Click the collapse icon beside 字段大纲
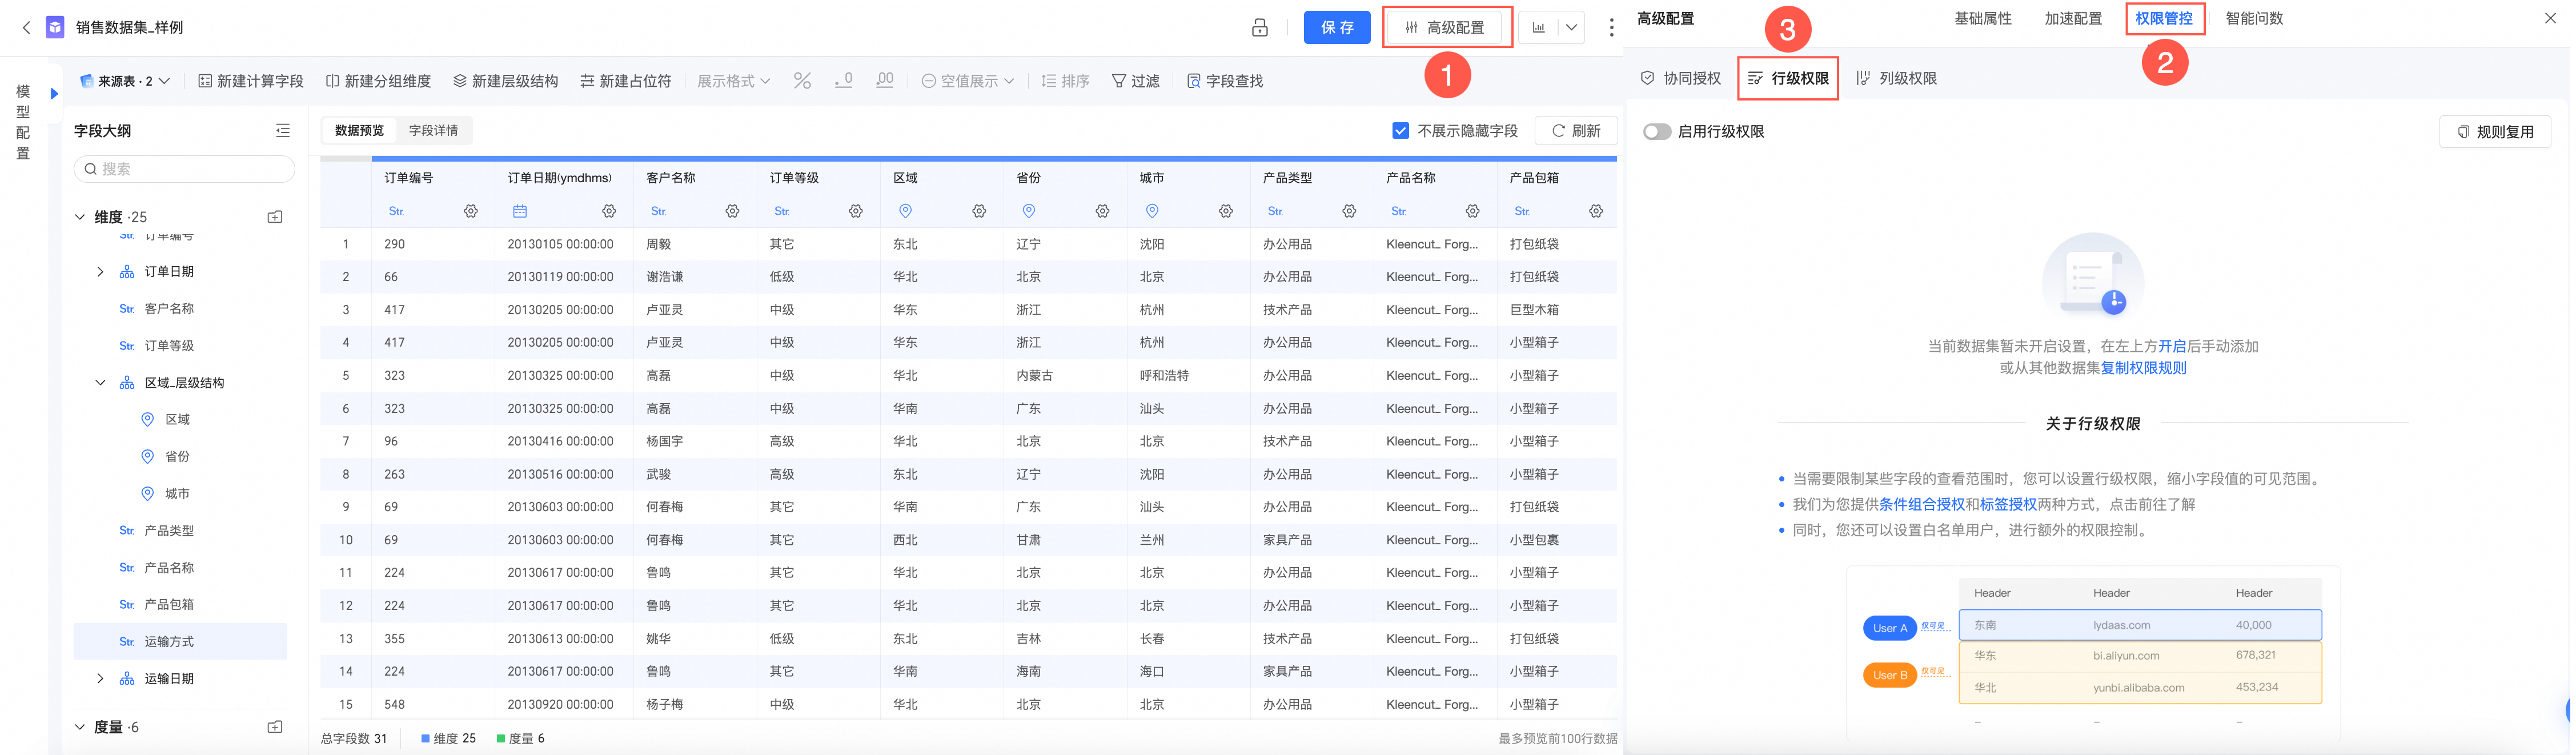 pyautogui.click(x=283, y=131)
